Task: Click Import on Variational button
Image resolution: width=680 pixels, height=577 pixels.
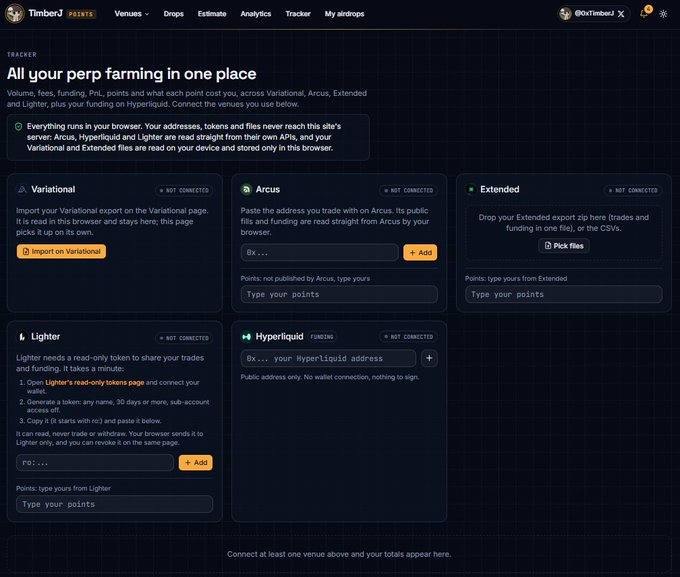Action: tap(61, 252)
